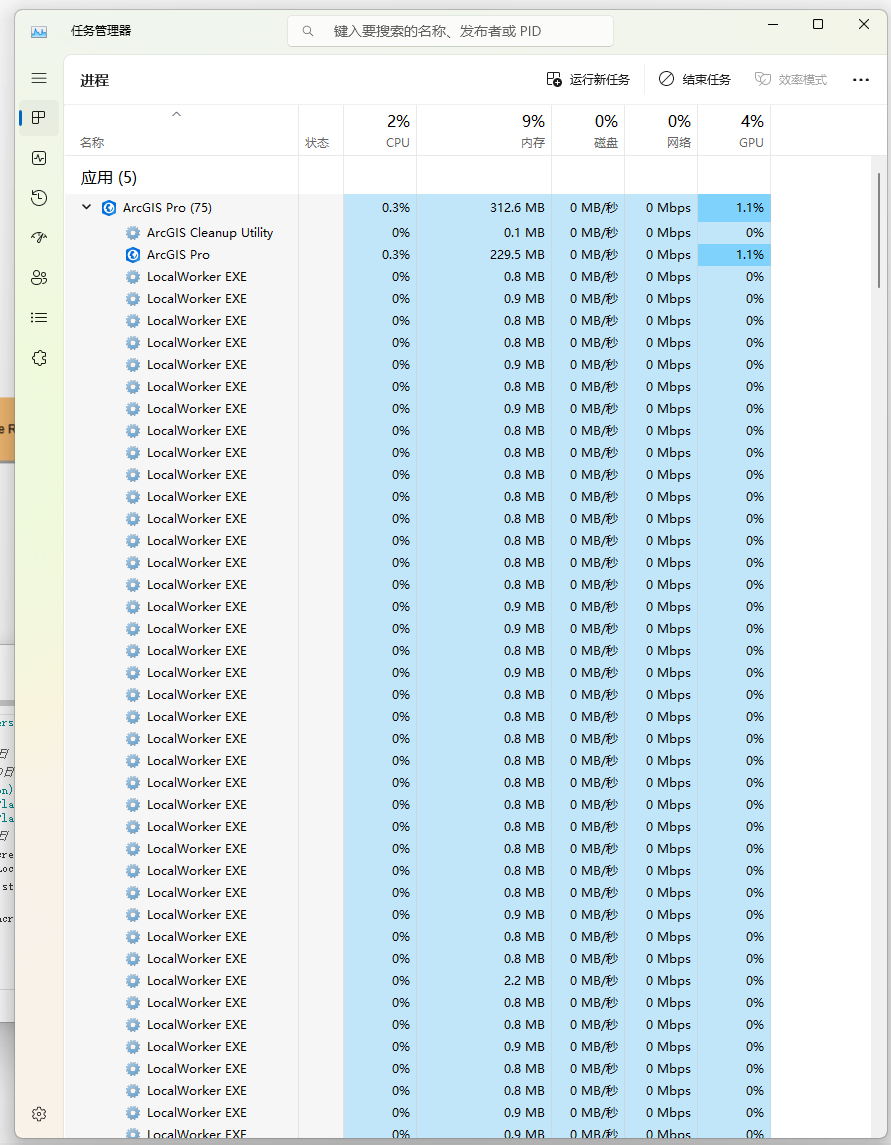Viewport: 891px width, 1145px height.
Task: Click the Task Manager app icon in title bar
Action: [x=39, y=31]
